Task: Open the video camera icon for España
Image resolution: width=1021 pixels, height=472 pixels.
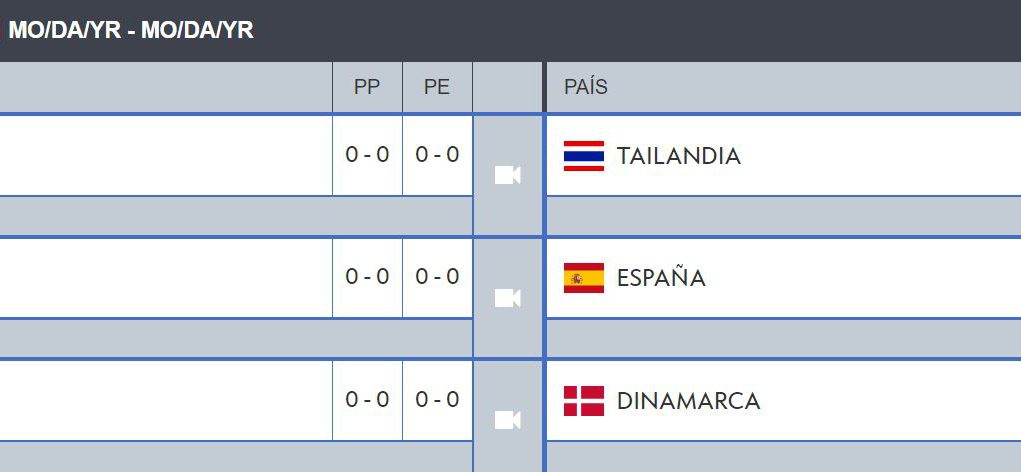Action: pyautogui.click(x=508, y=298)
